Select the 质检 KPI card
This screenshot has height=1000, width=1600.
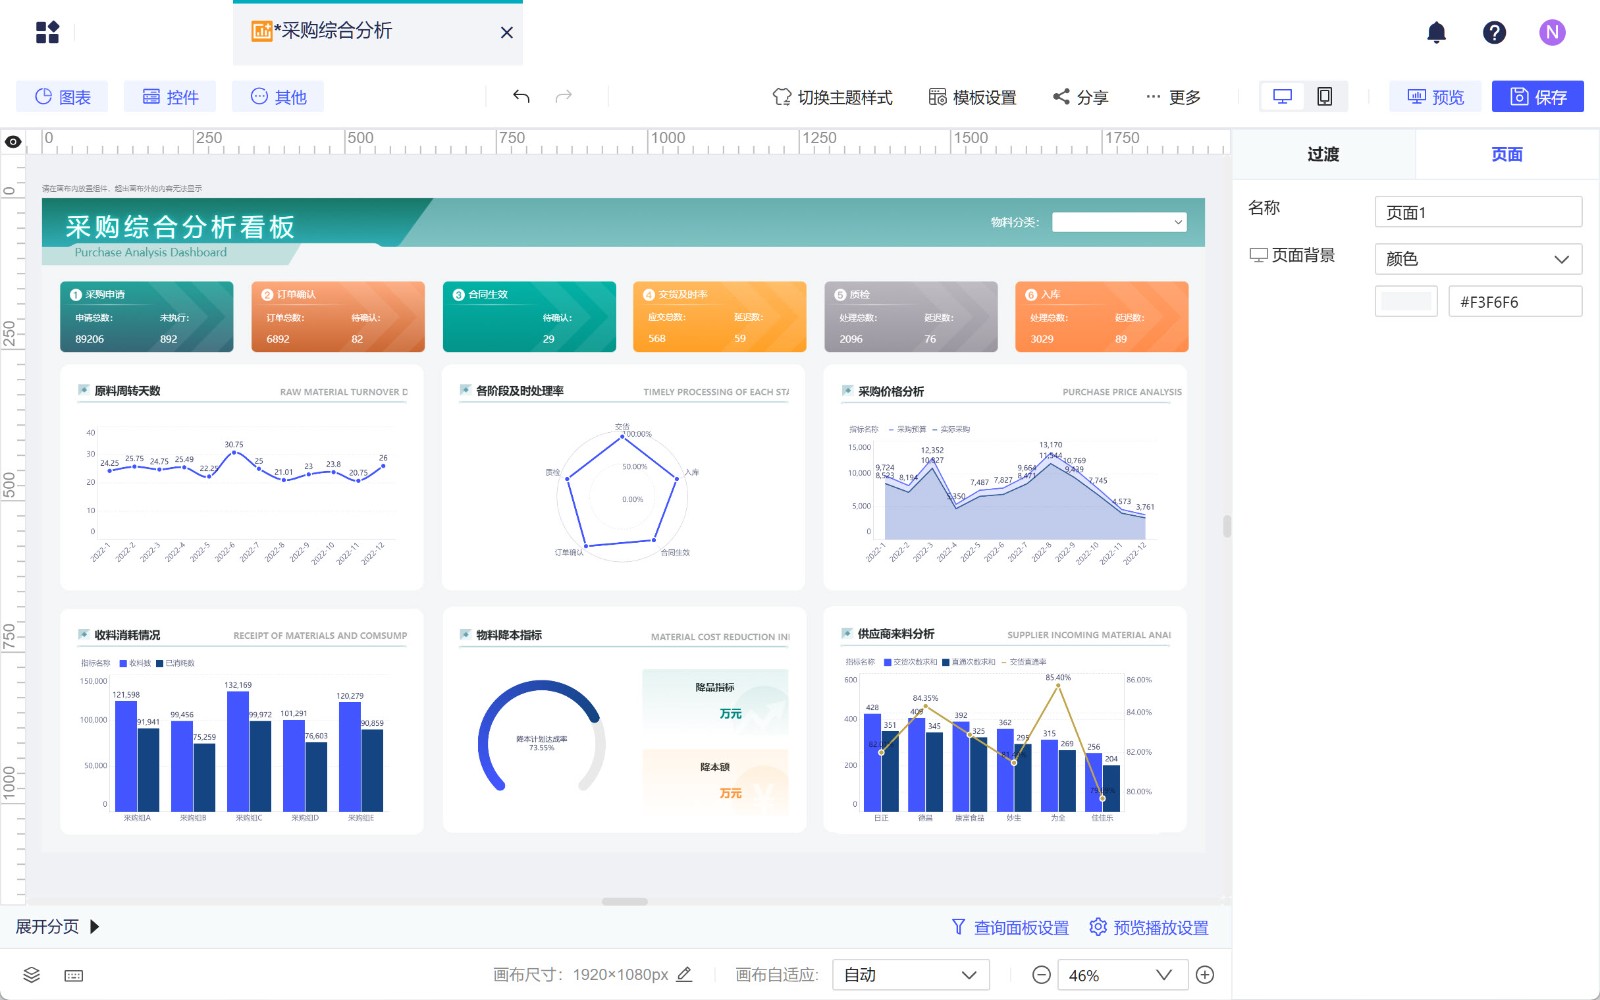pyautogui.click(x=911, y=317)
